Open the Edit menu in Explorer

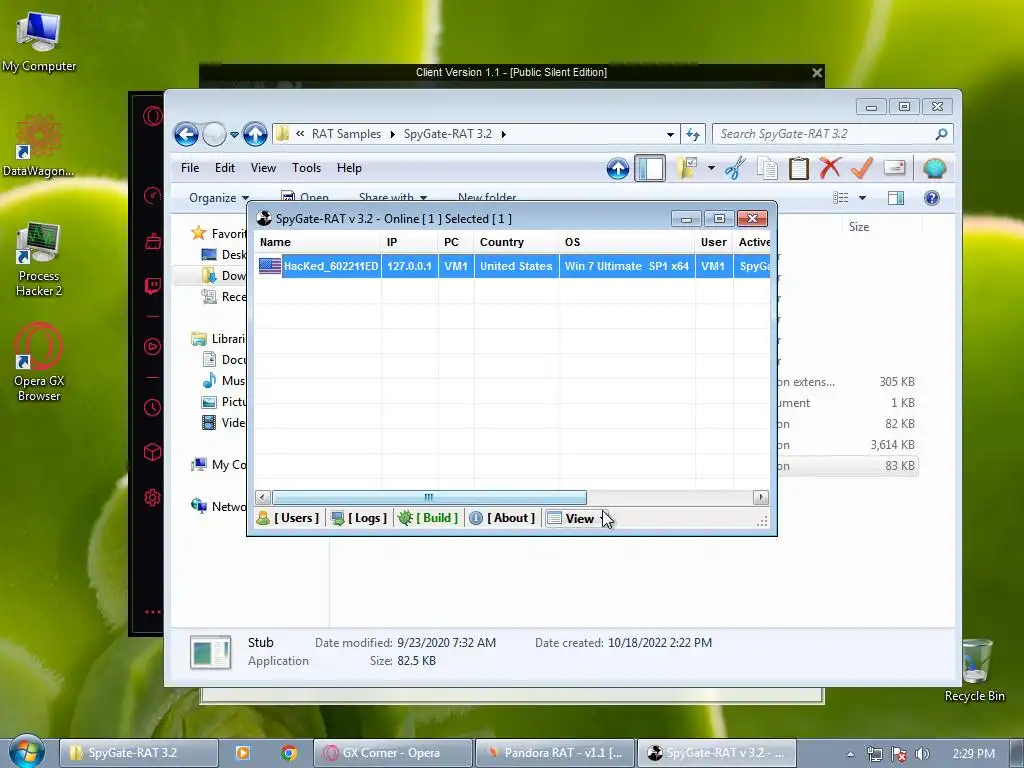point(225,168)
